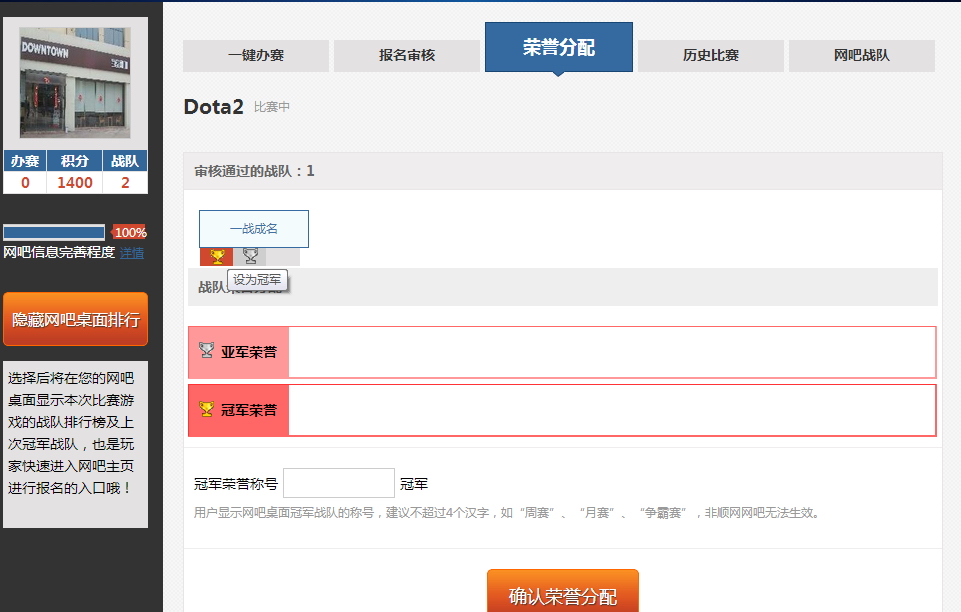Click the 隐藏网吧桌面排行 button
This screenshot has height=612, width=961.
75,320
